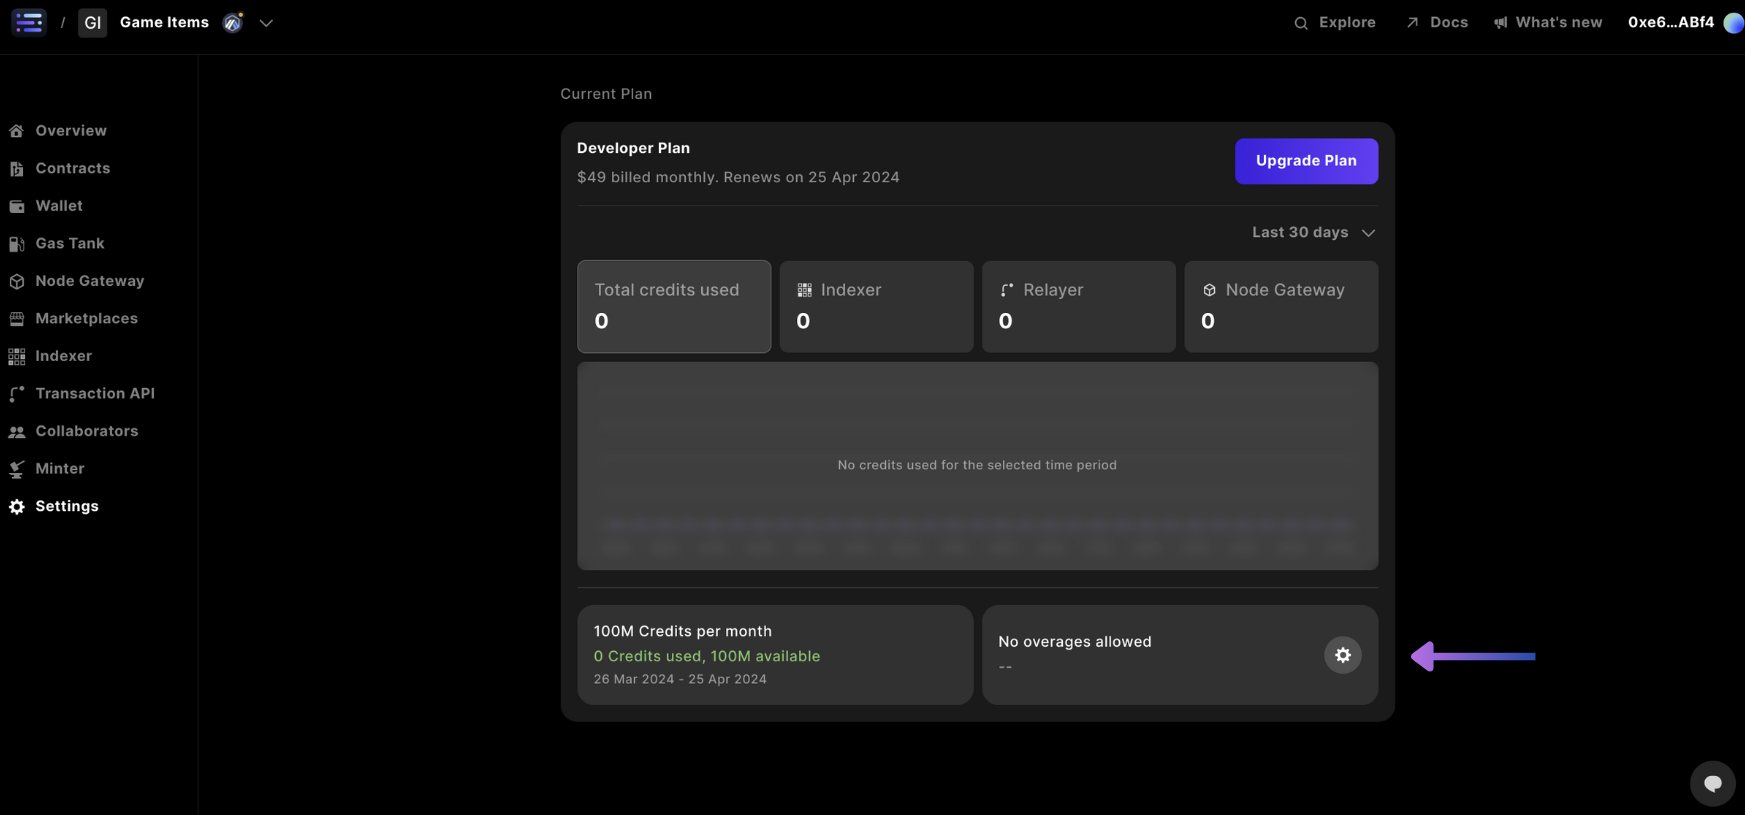Viewport: 1745px width, 815px height.
Task: Click the chevron next to Last 30 days
Action: pyautogui.click(x=1368, y=233)
